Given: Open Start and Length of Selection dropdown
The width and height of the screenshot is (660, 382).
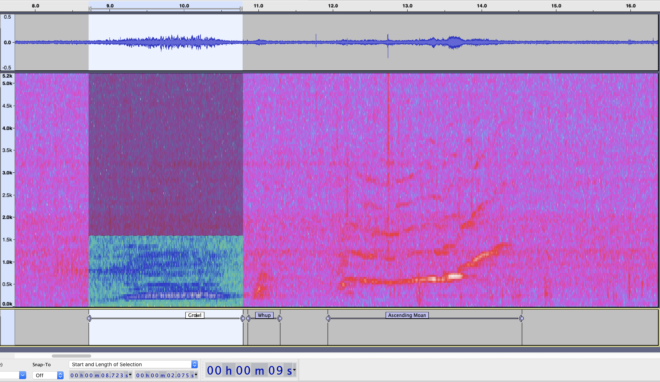Looking at the screenshot, I should 133,364.
